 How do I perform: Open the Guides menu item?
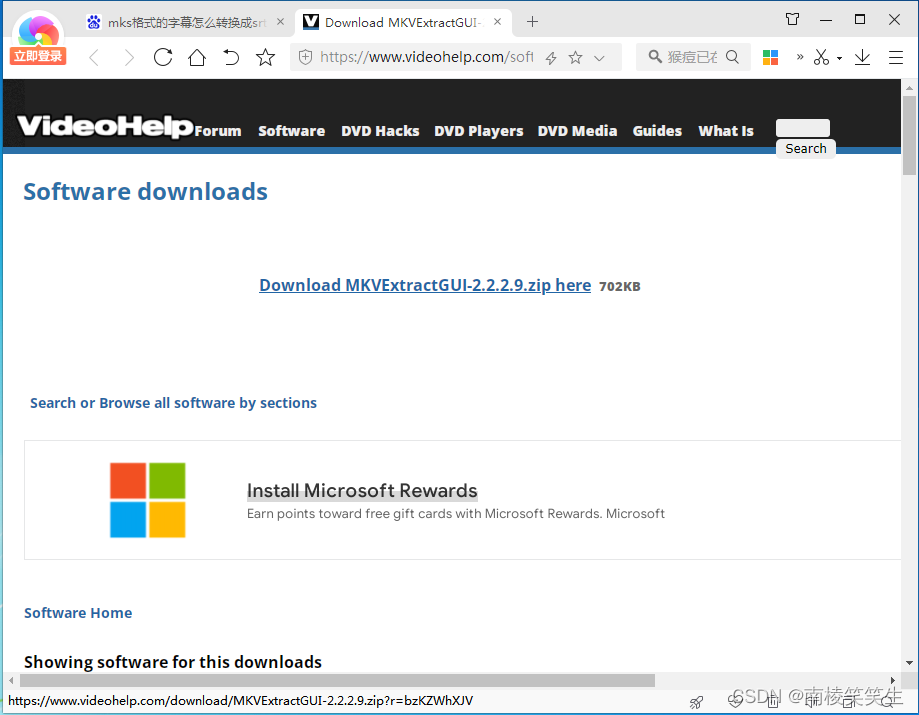pyautogui.click(x=657, y=131)
